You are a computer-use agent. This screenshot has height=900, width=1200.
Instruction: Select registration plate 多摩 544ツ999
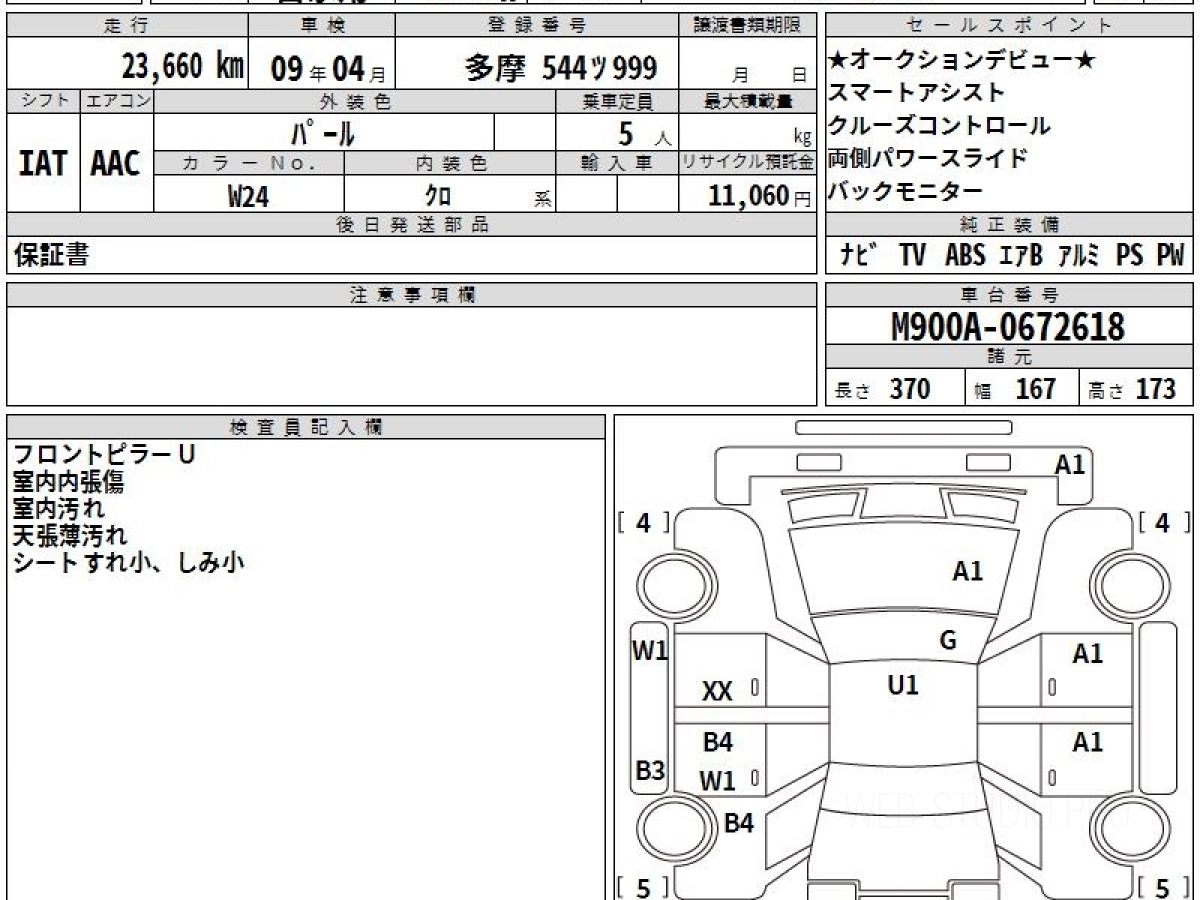point(561,68)
